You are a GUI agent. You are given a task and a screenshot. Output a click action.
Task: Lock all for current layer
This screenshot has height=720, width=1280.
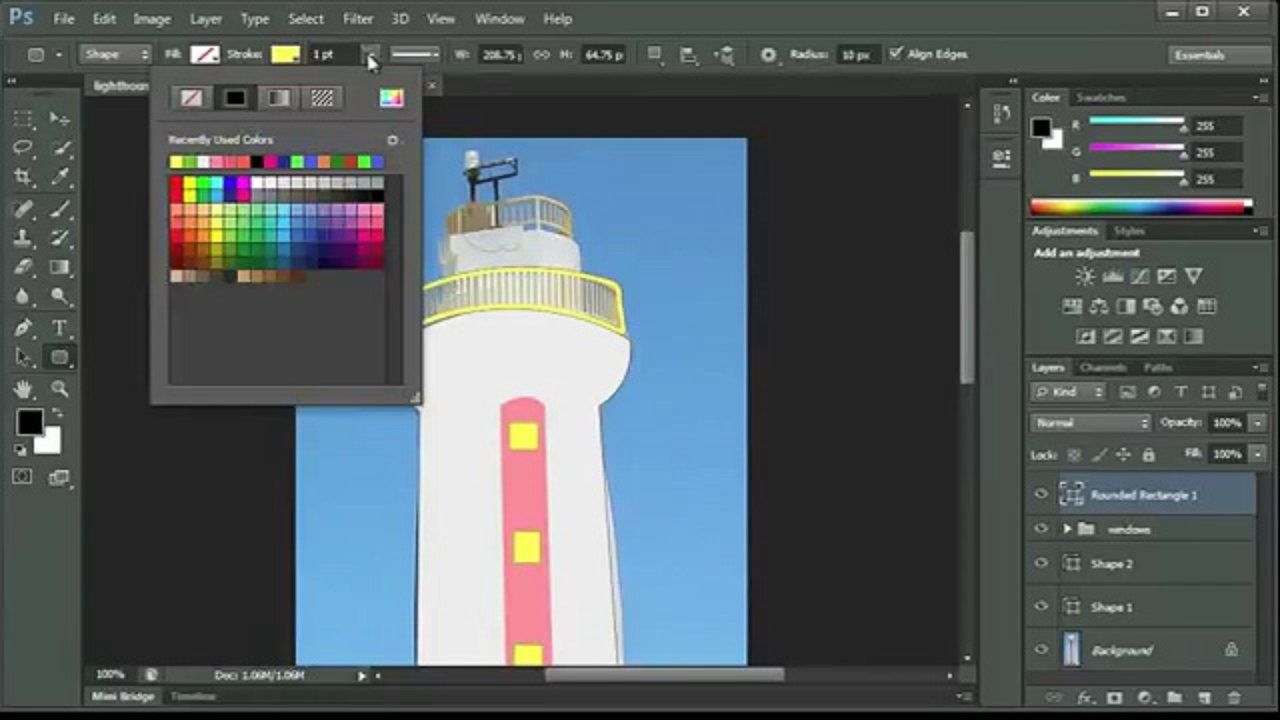pos(1148,455)
